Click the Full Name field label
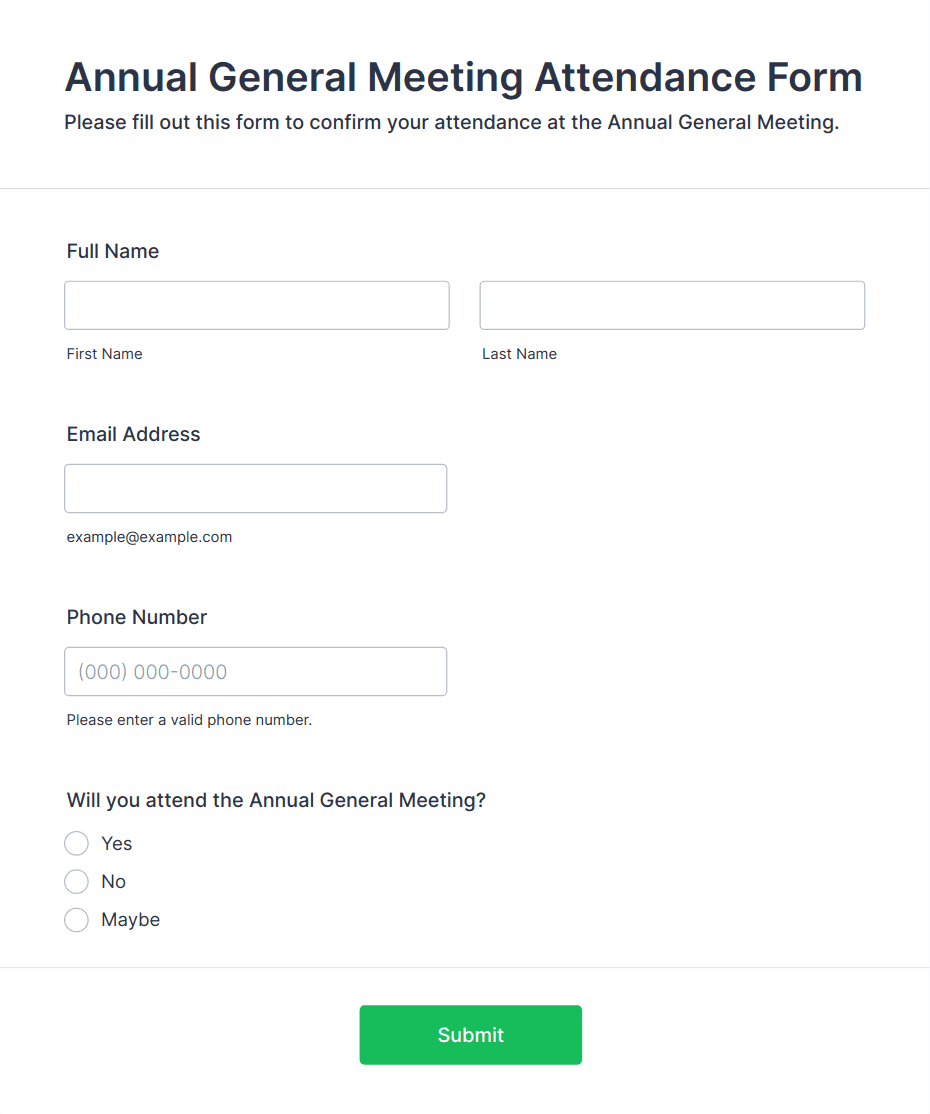The height and width of the screenshot is (1114, 930). coord(113,252)
